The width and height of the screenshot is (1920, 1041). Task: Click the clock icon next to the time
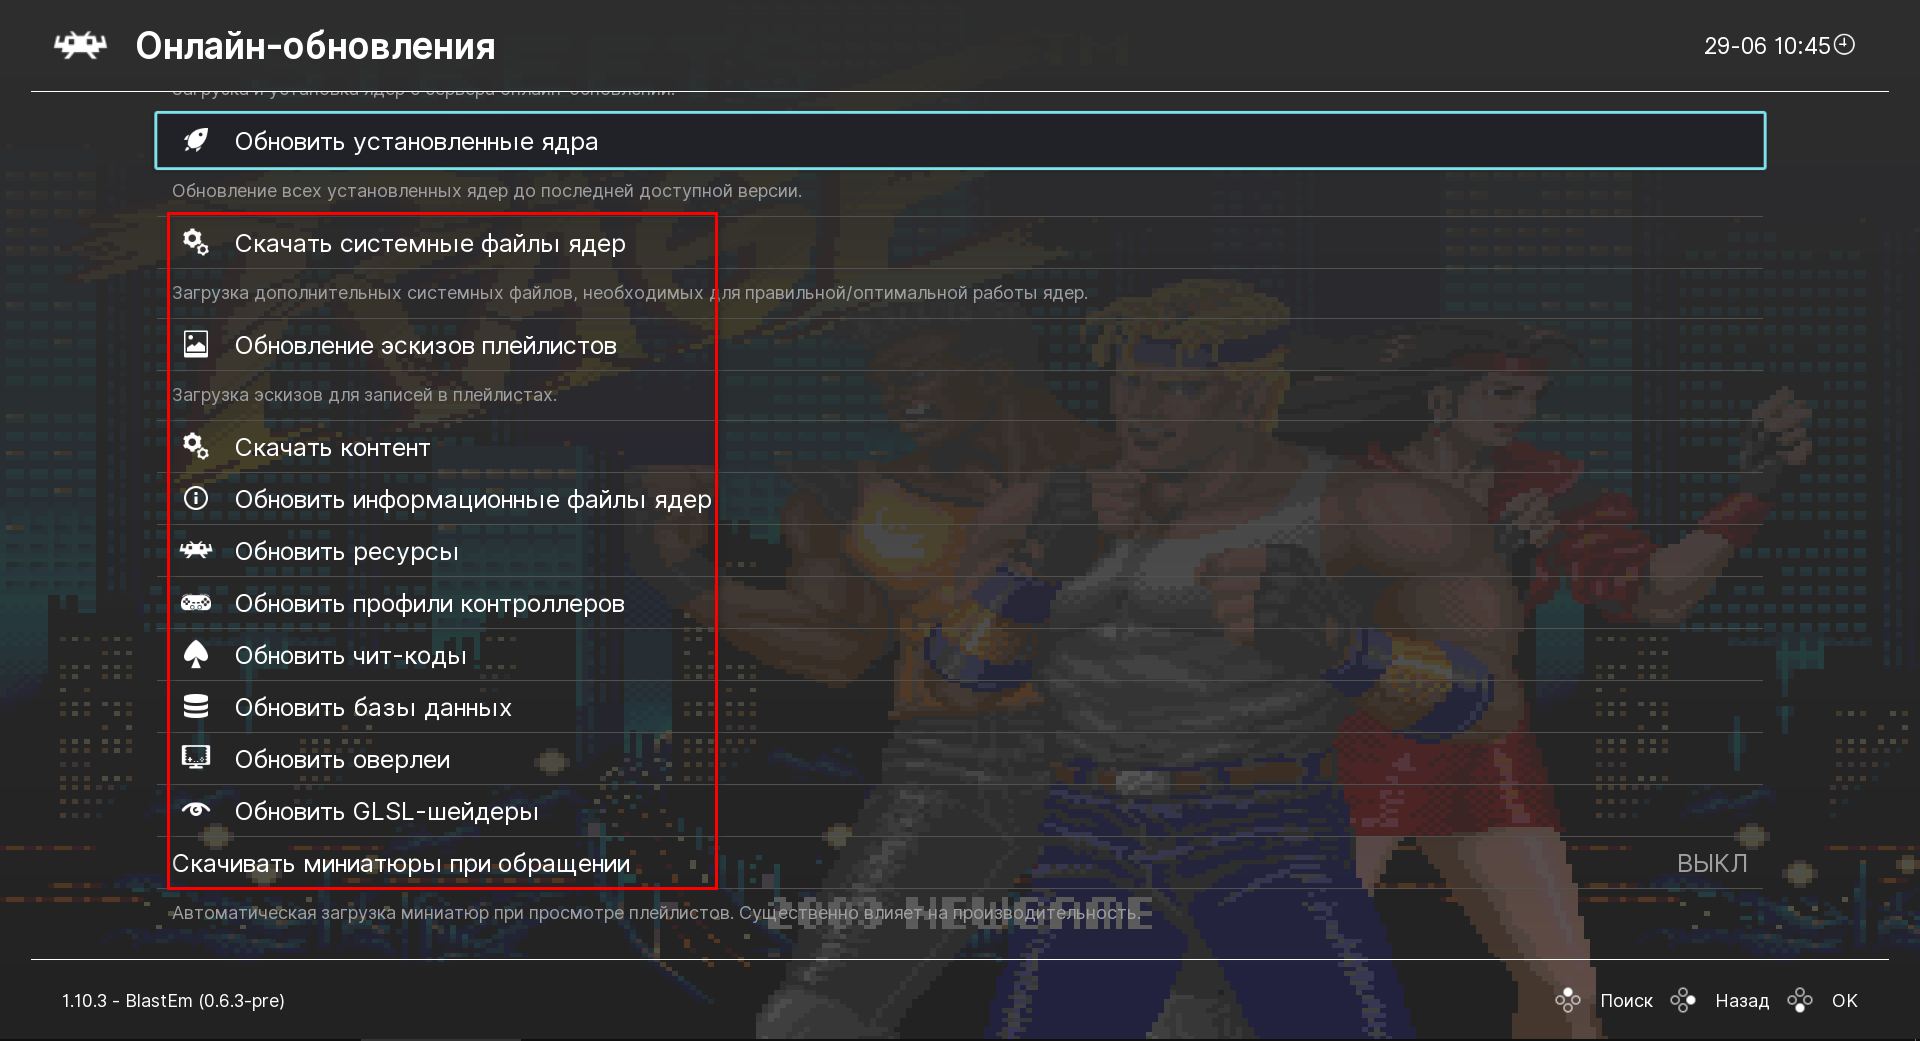point(1845,44)
